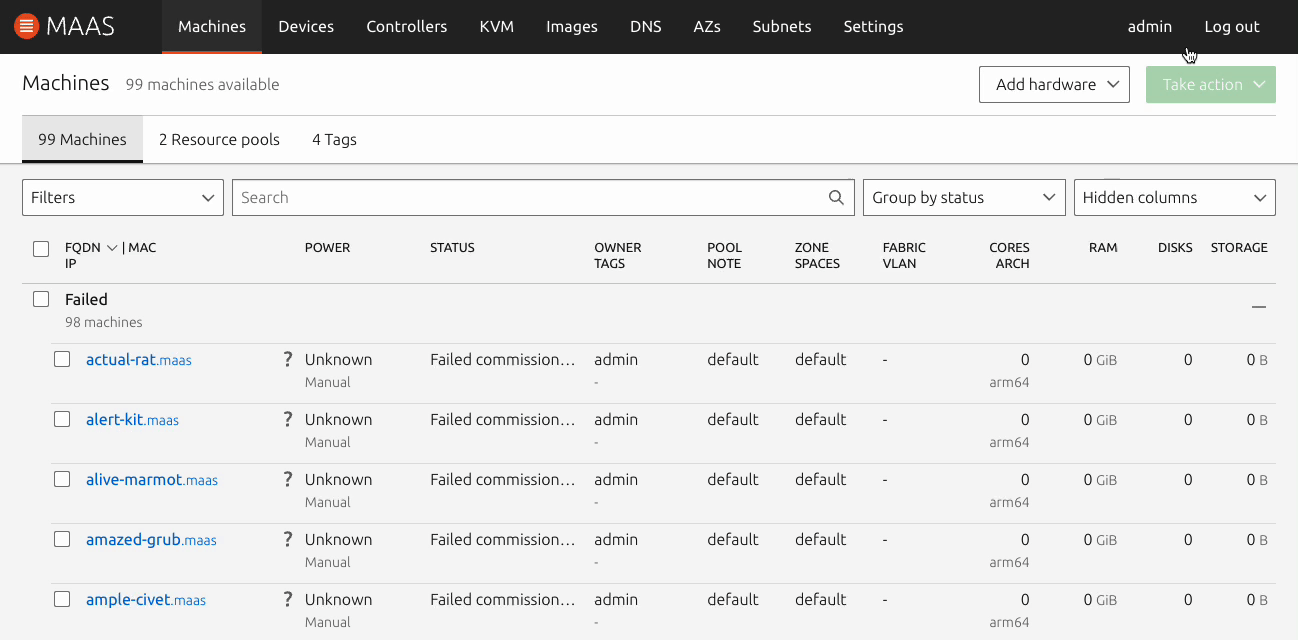The image size is (1298, 640).
Task: Open the Devices nav item
Action: [306, 27]
